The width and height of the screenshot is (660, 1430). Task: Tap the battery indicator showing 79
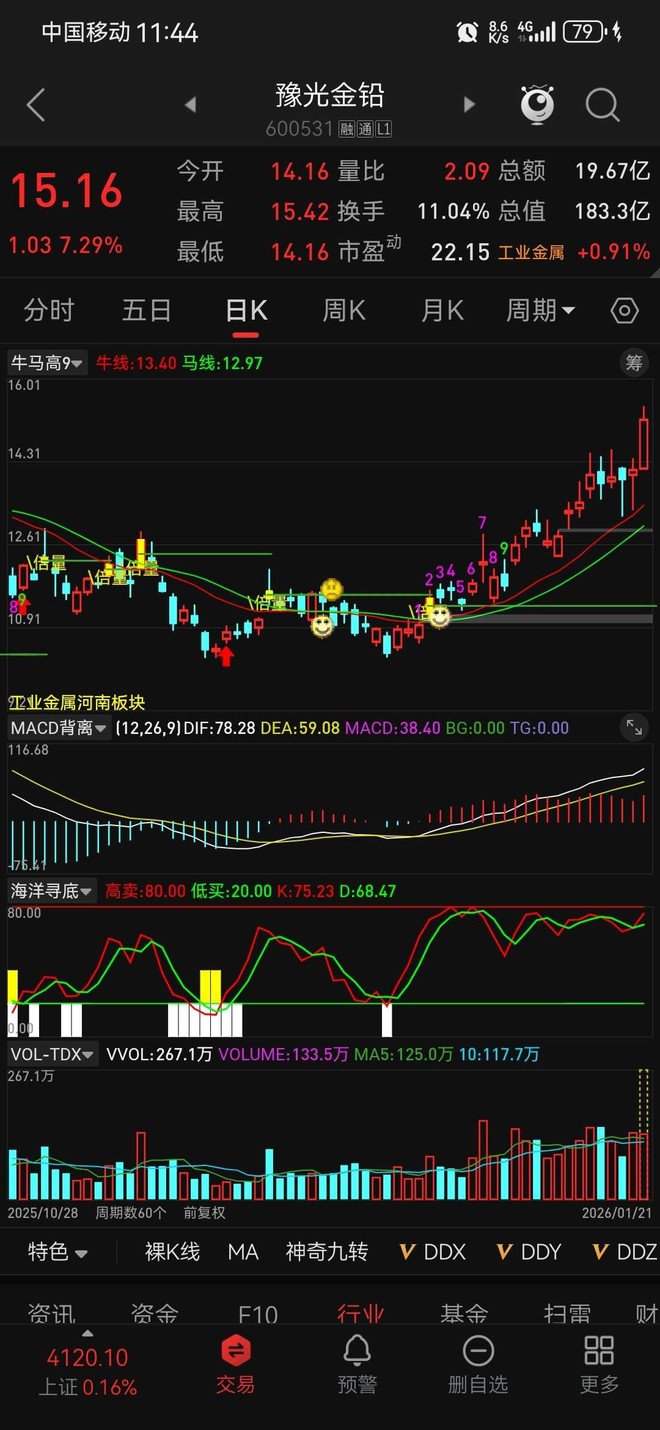tap(585, 32)
